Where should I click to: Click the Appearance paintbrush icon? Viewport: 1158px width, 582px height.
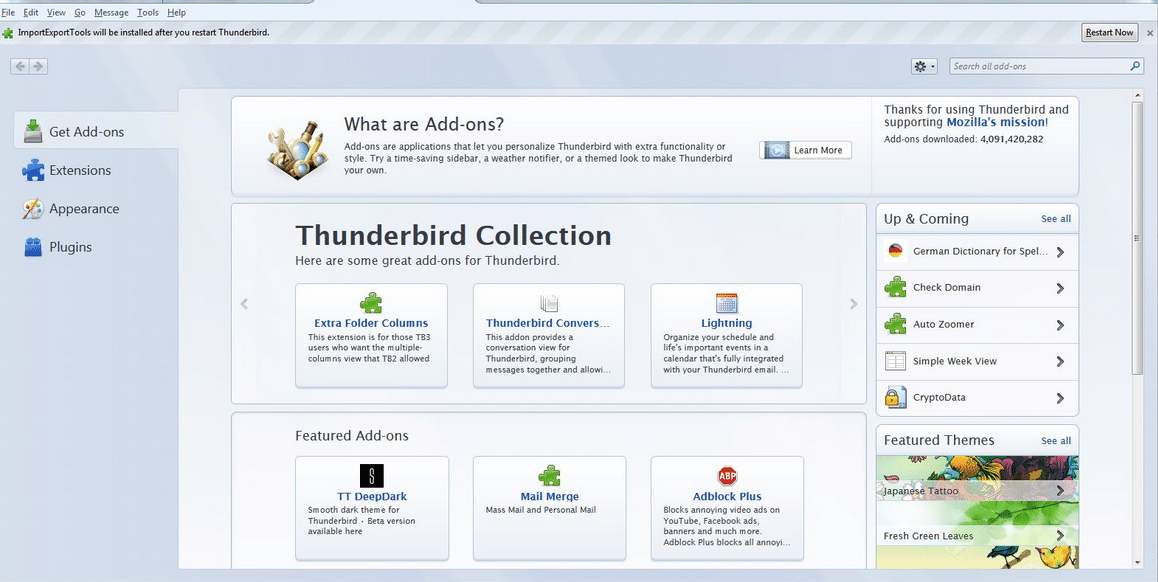[x=33, y=209]
